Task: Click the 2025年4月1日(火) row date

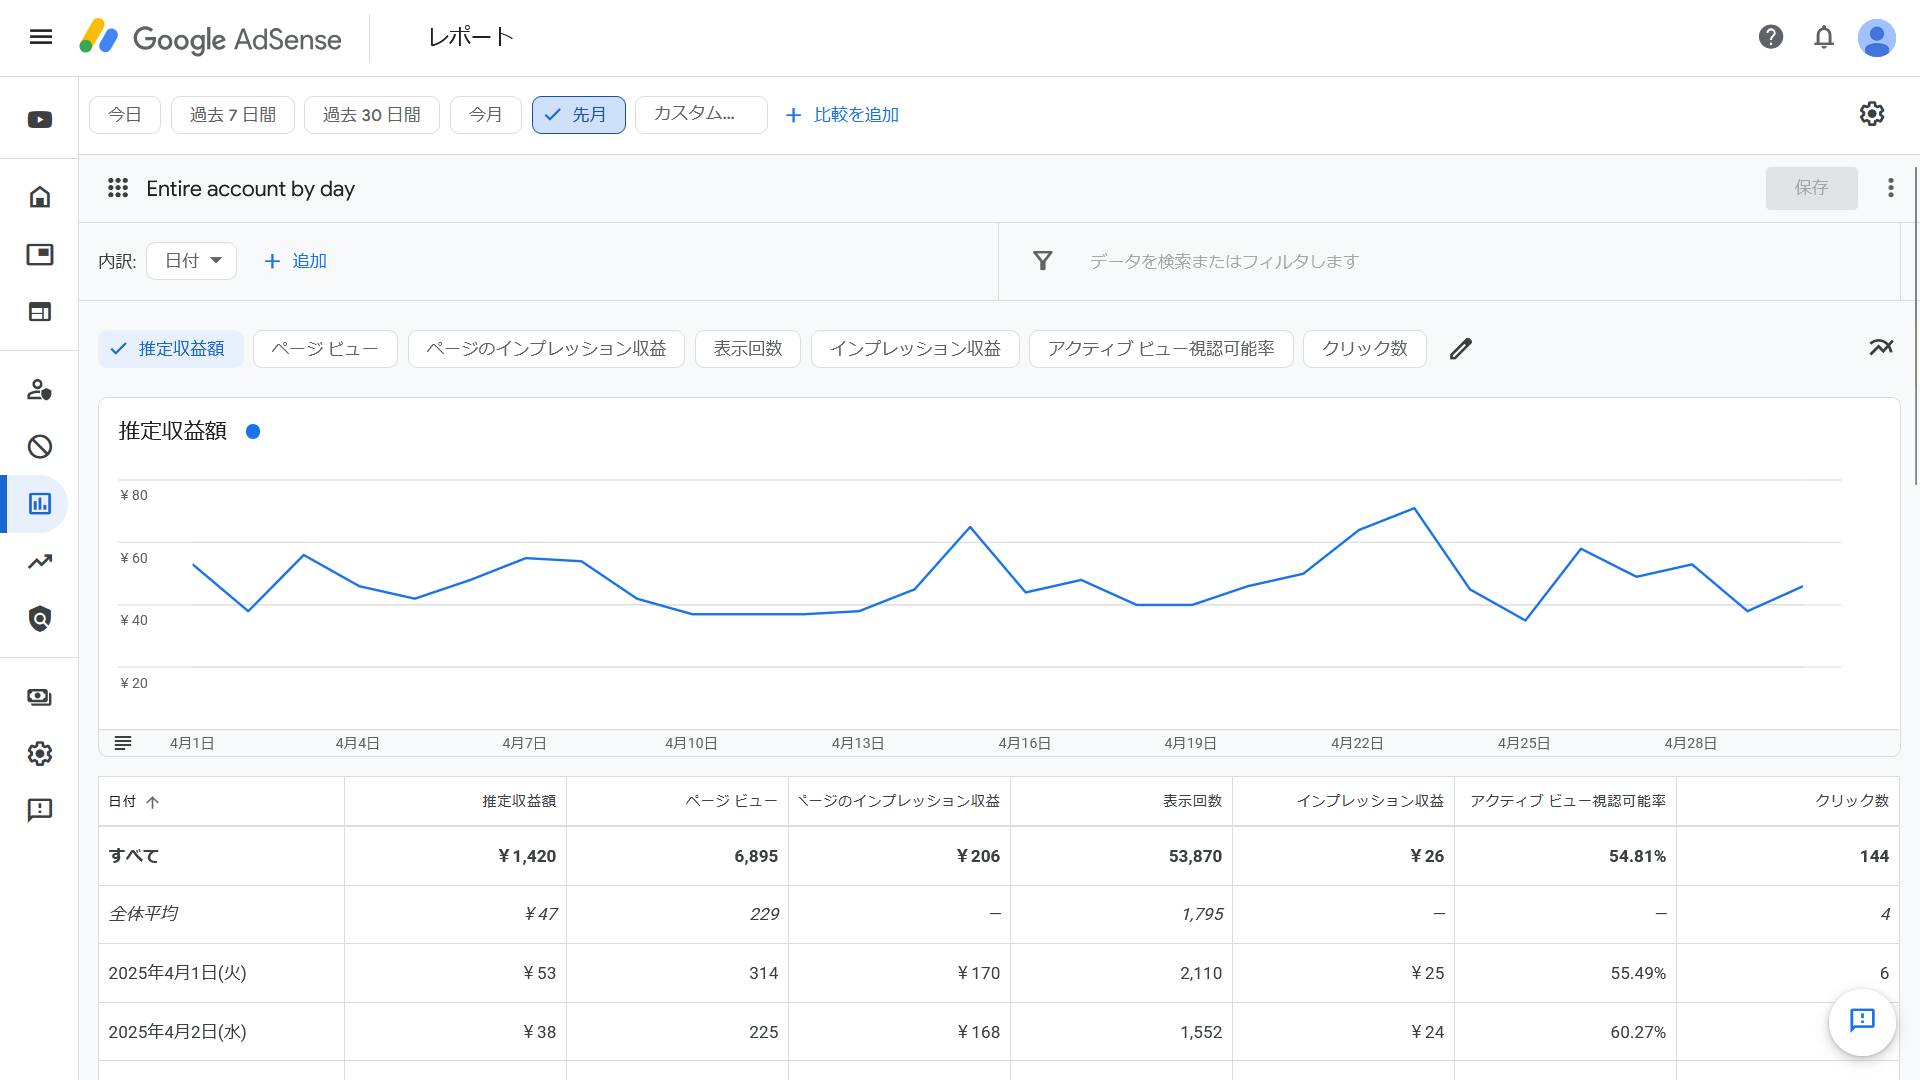Action: coord(177,973)
